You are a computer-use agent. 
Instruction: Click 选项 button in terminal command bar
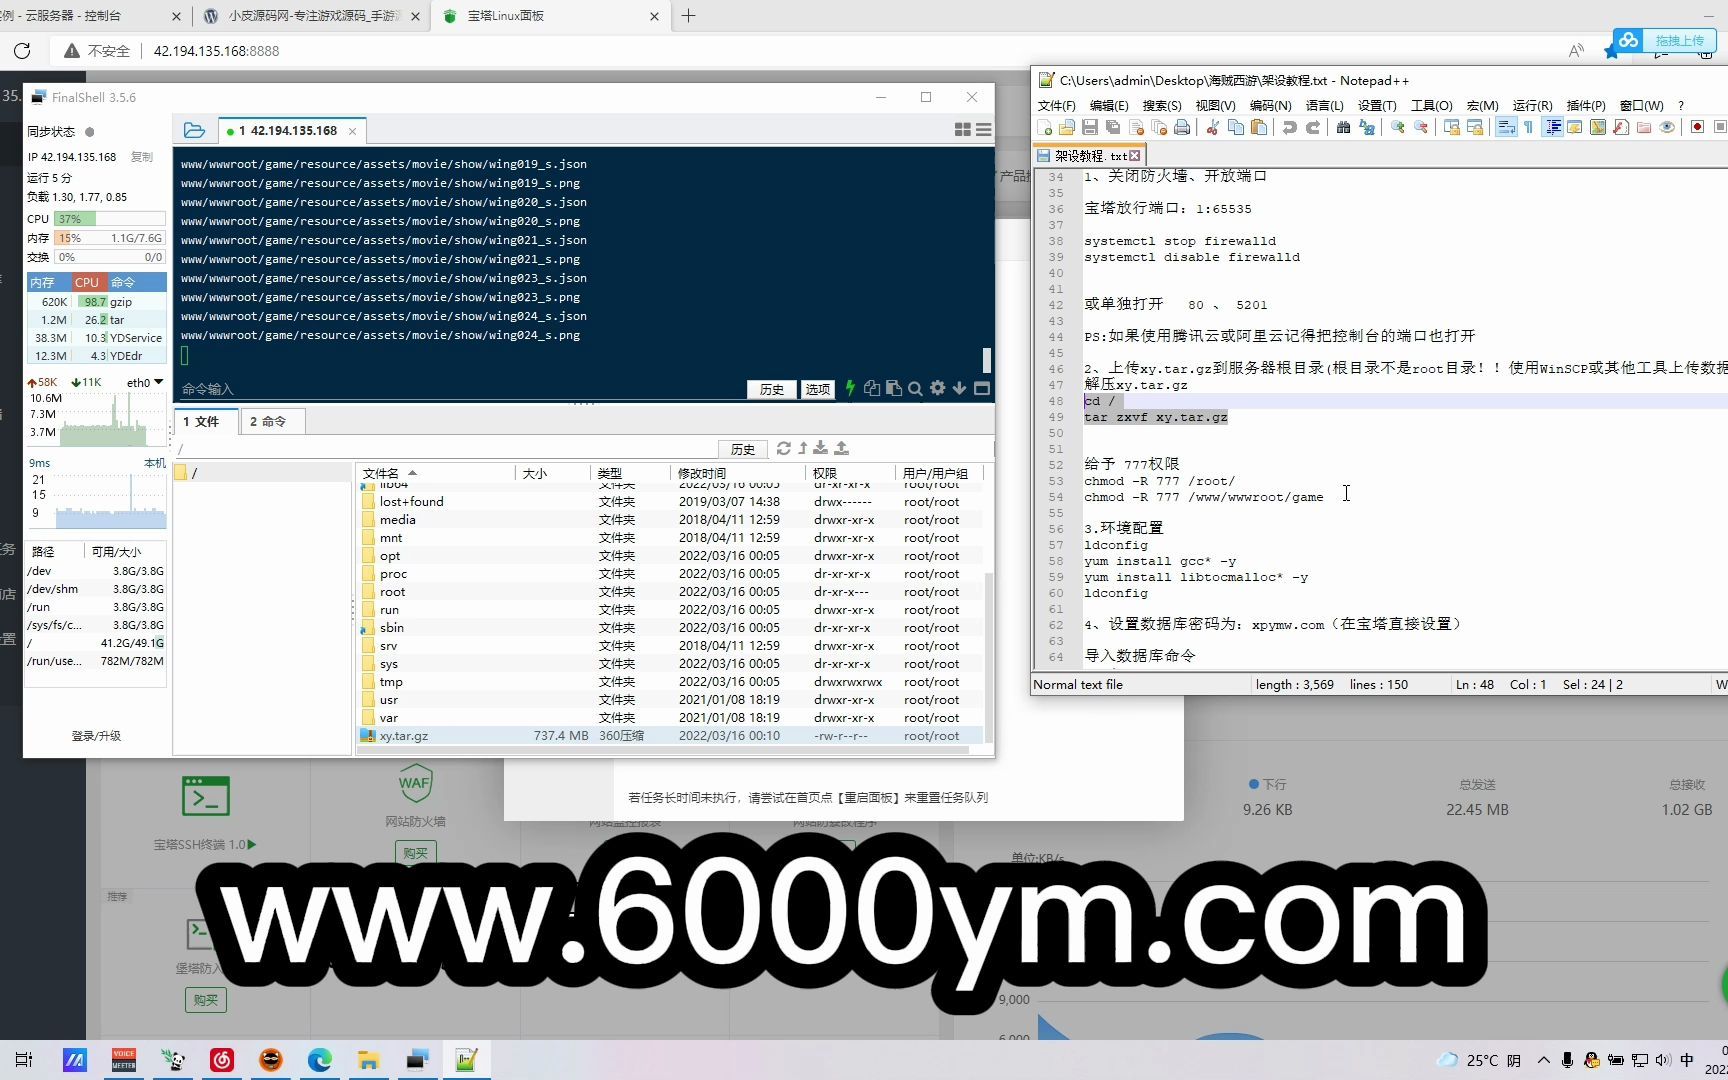(x=817, y=389)
